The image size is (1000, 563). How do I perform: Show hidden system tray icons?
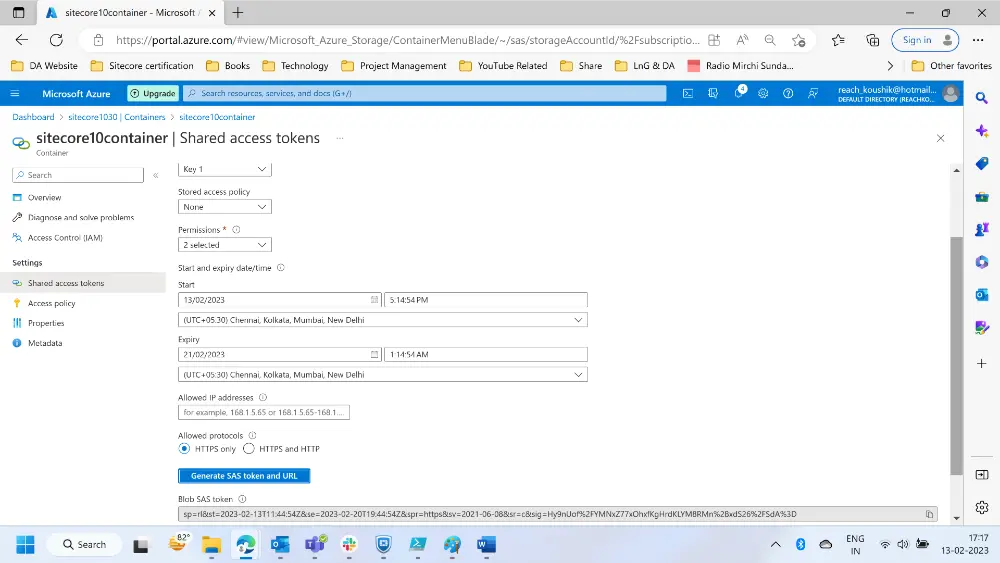pos(776,545)
